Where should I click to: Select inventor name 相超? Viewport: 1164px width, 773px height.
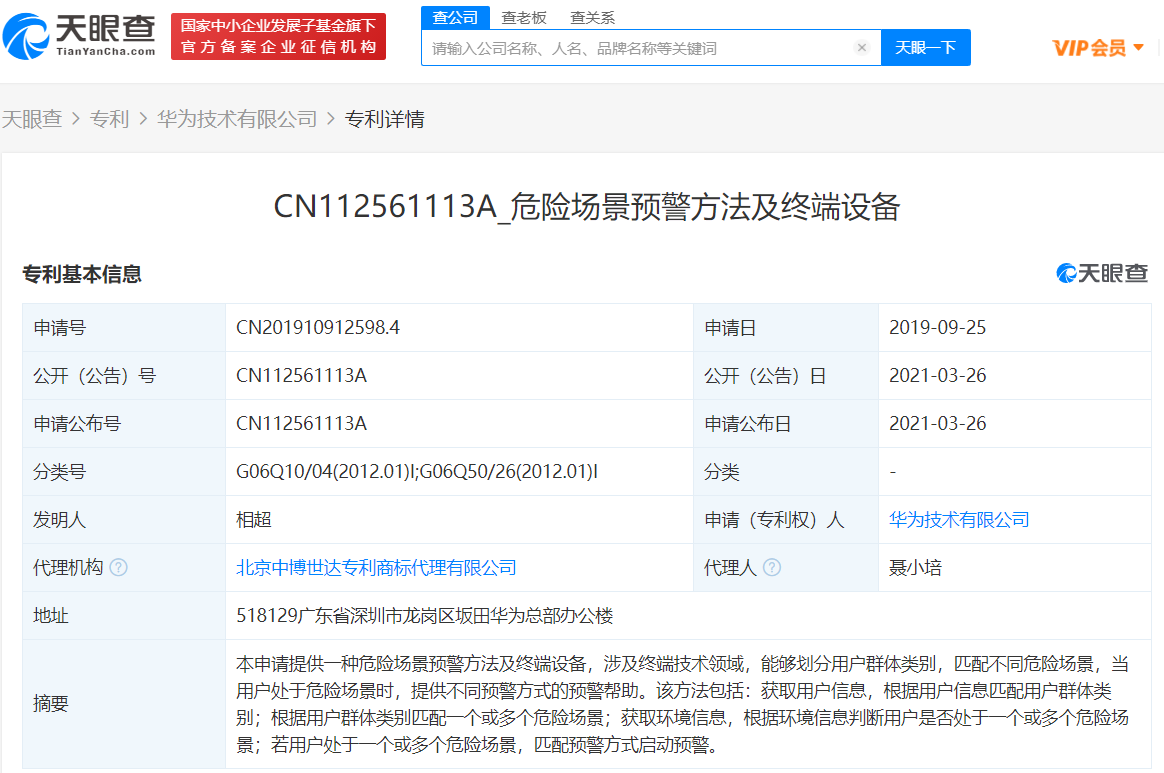click(x=254, y=520)
